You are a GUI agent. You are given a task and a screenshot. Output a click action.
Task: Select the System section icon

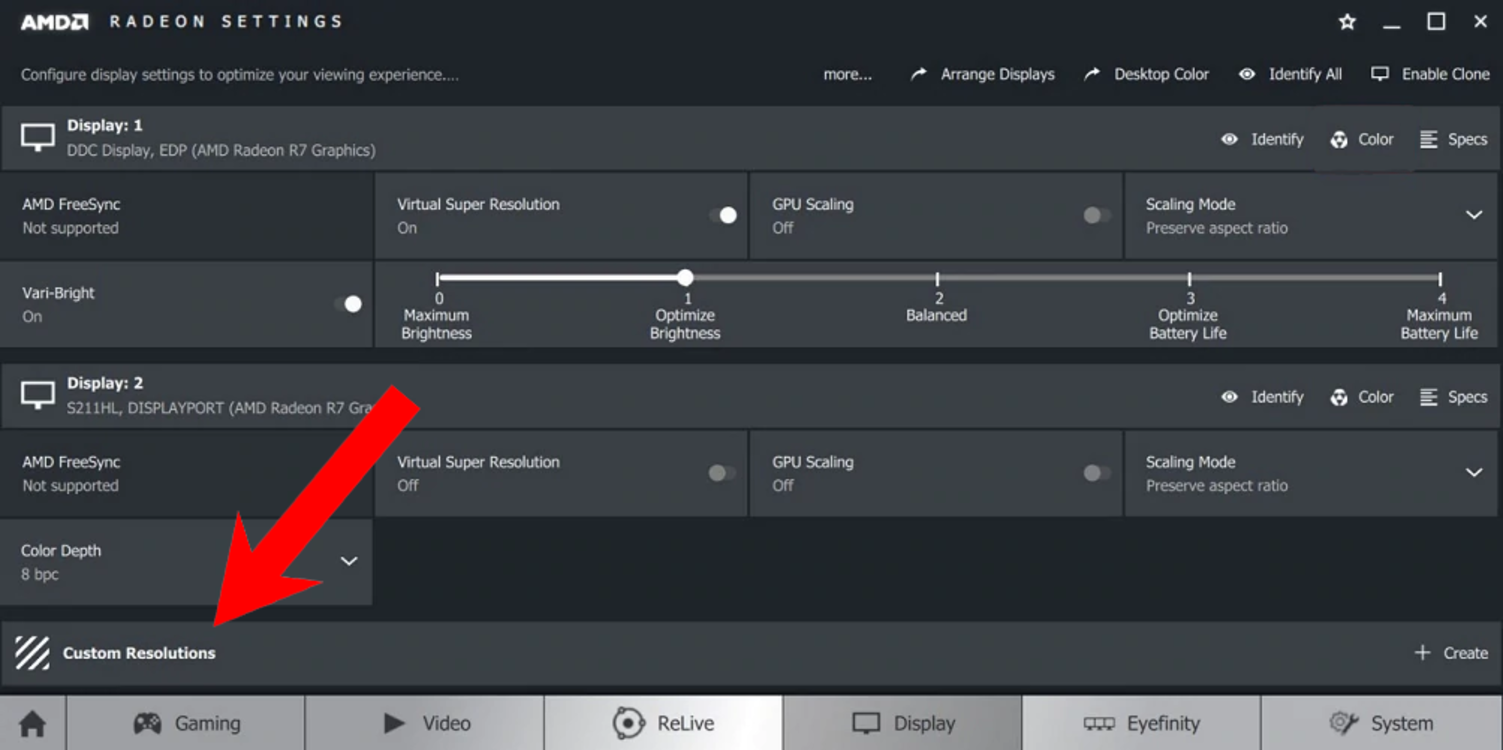(1345, 722)
